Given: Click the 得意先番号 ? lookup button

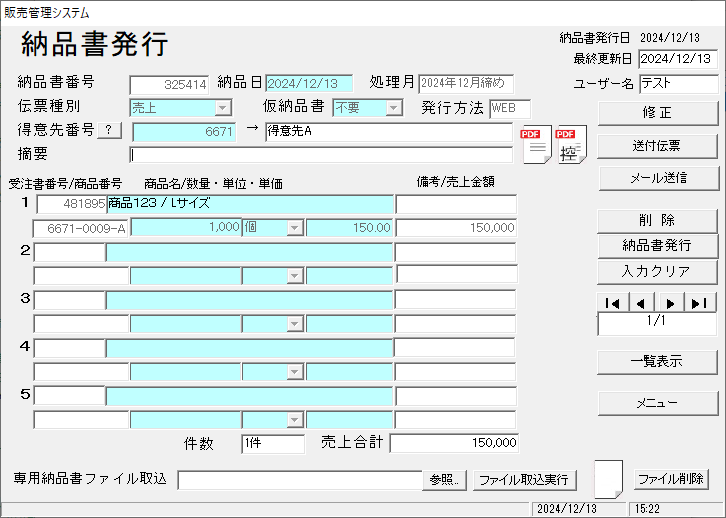Looking at the screenshot, I should coord(109,131).
